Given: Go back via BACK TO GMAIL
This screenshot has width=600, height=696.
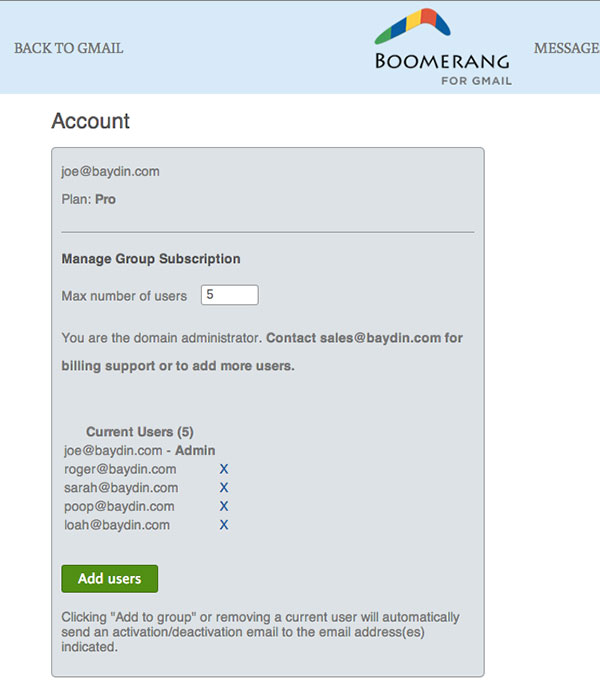Looking at the screenshot, I should coord(69,48).
